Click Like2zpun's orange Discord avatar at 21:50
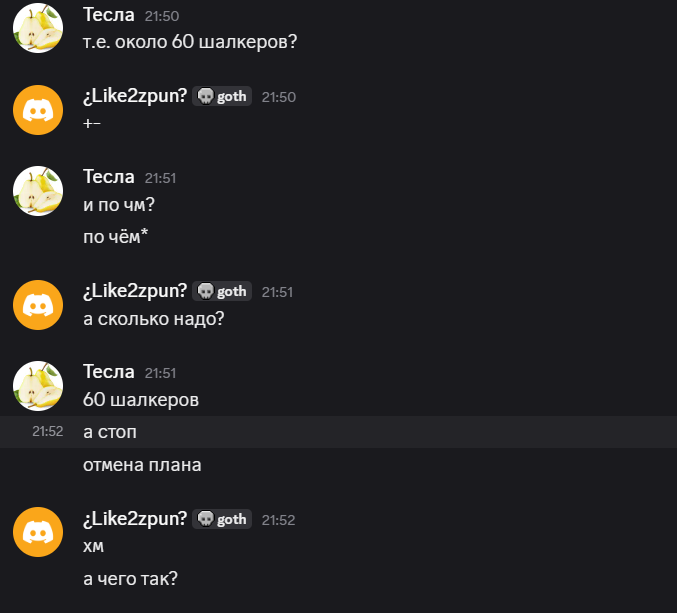 (x=38, y=110)
